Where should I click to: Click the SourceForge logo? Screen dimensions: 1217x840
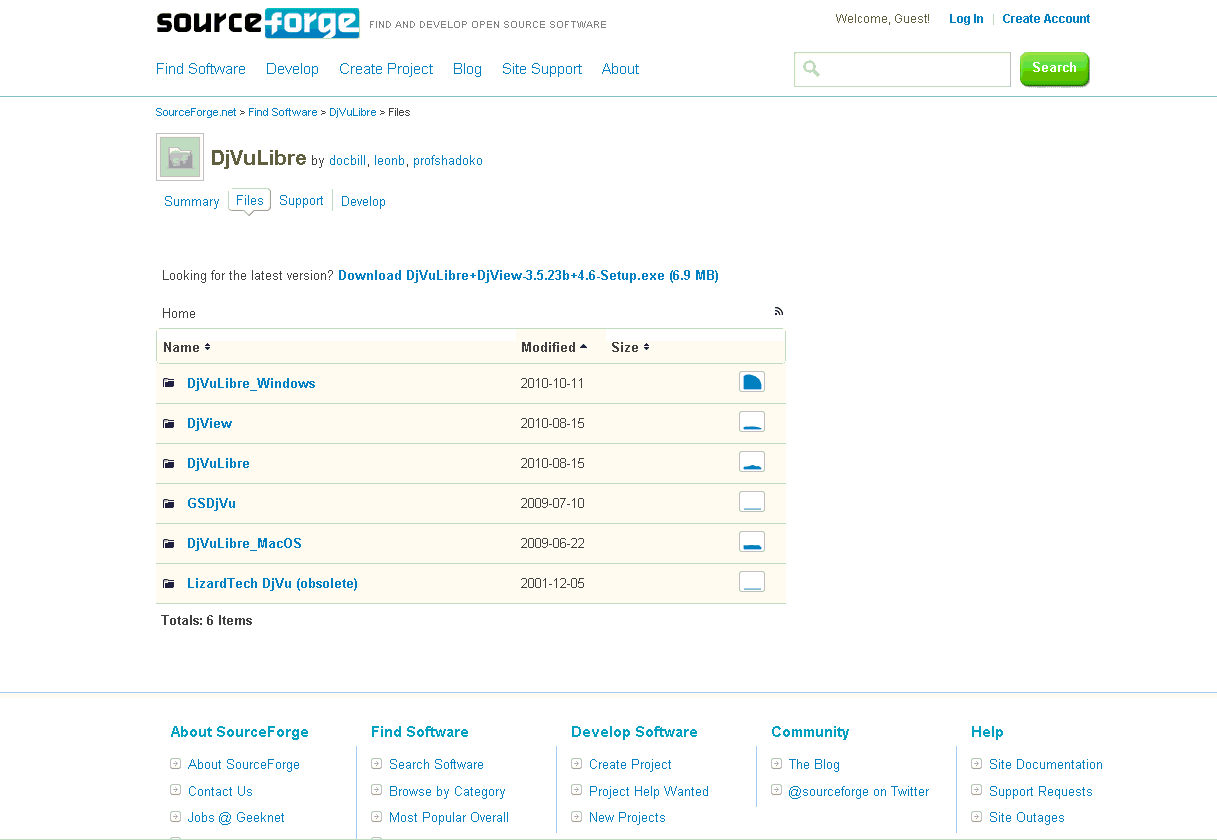258,23
